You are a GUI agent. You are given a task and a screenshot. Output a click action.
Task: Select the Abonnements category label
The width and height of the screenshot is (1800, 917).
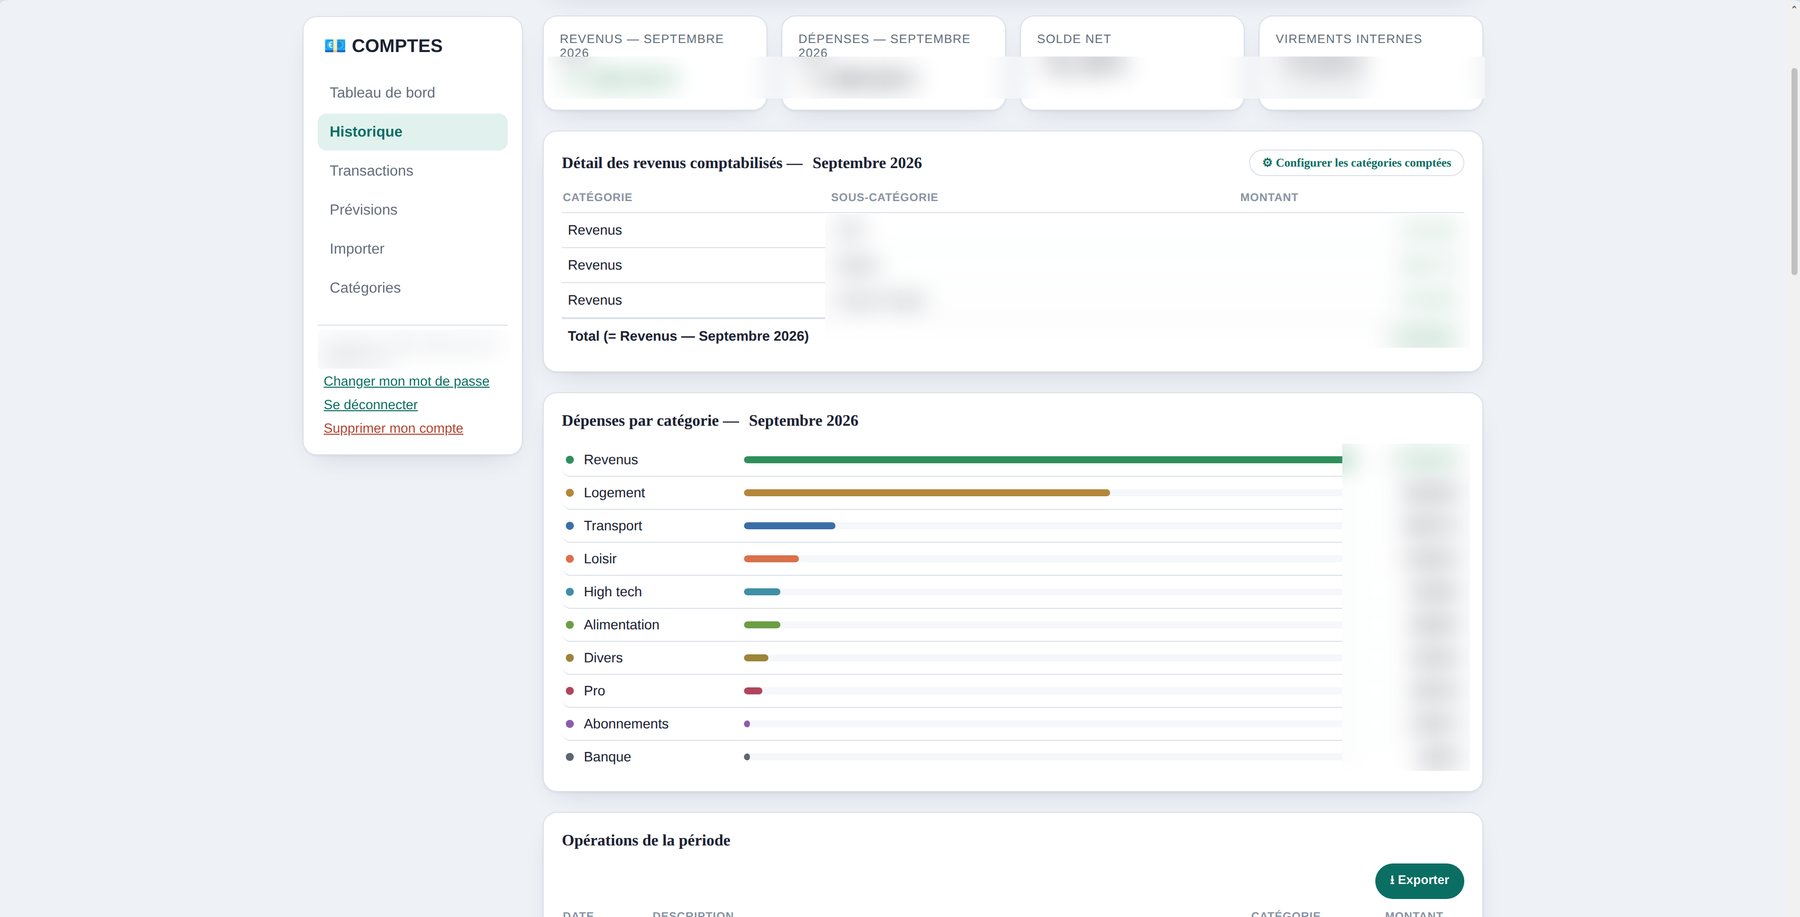pyautogui.click(x=626, y=724)
